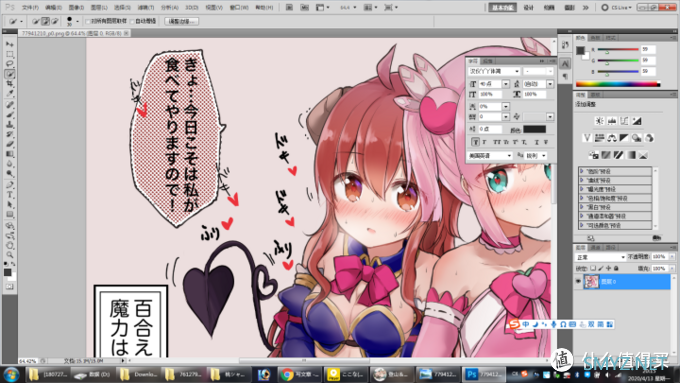Viewport: 680px width, 383px height.
Task: Click the Color Balance adjustment icon
Action: pos(612,138)
